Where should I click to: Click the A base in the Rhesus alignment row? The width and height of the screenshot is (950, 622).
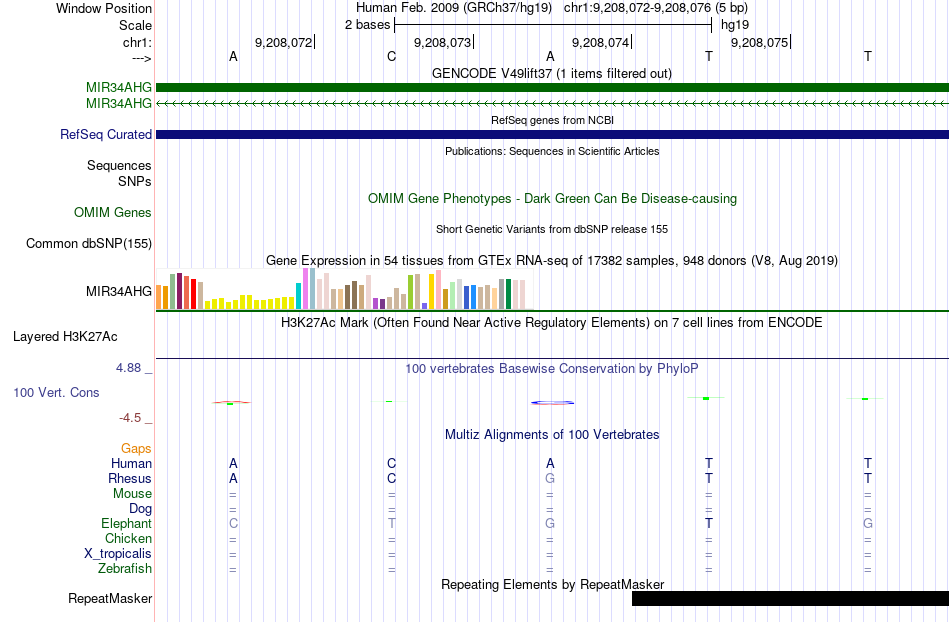click(x=233, y=478)
